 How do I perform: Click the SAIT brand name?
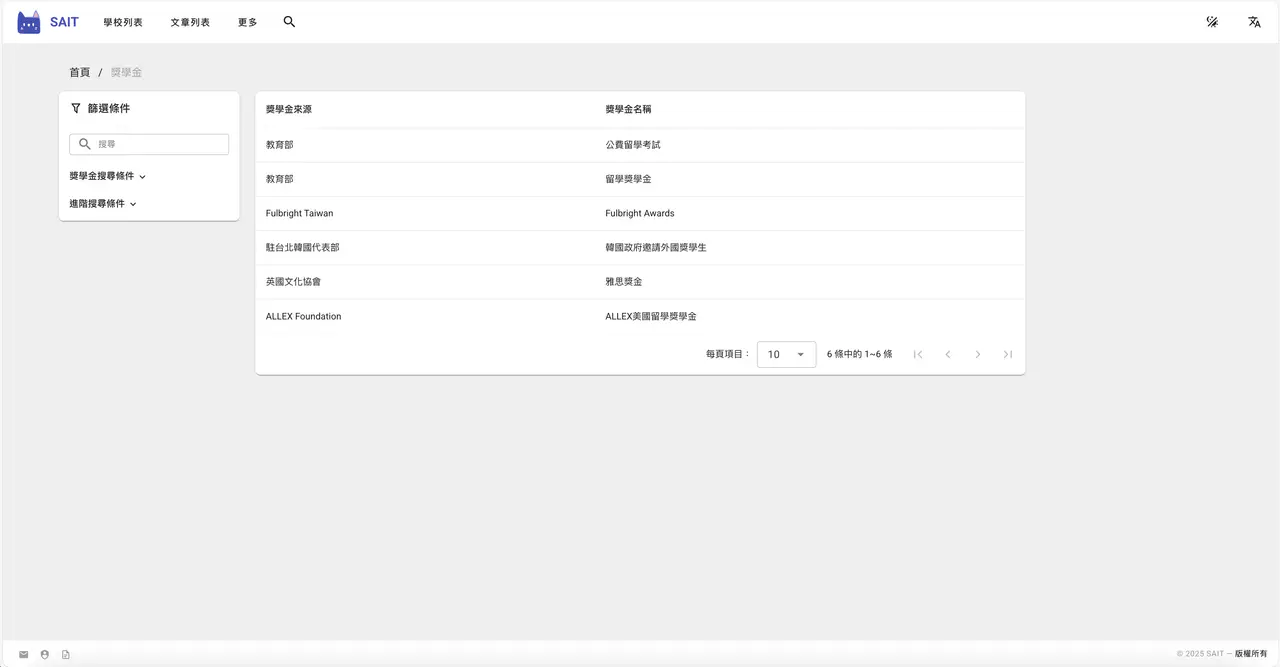point(64,22)
